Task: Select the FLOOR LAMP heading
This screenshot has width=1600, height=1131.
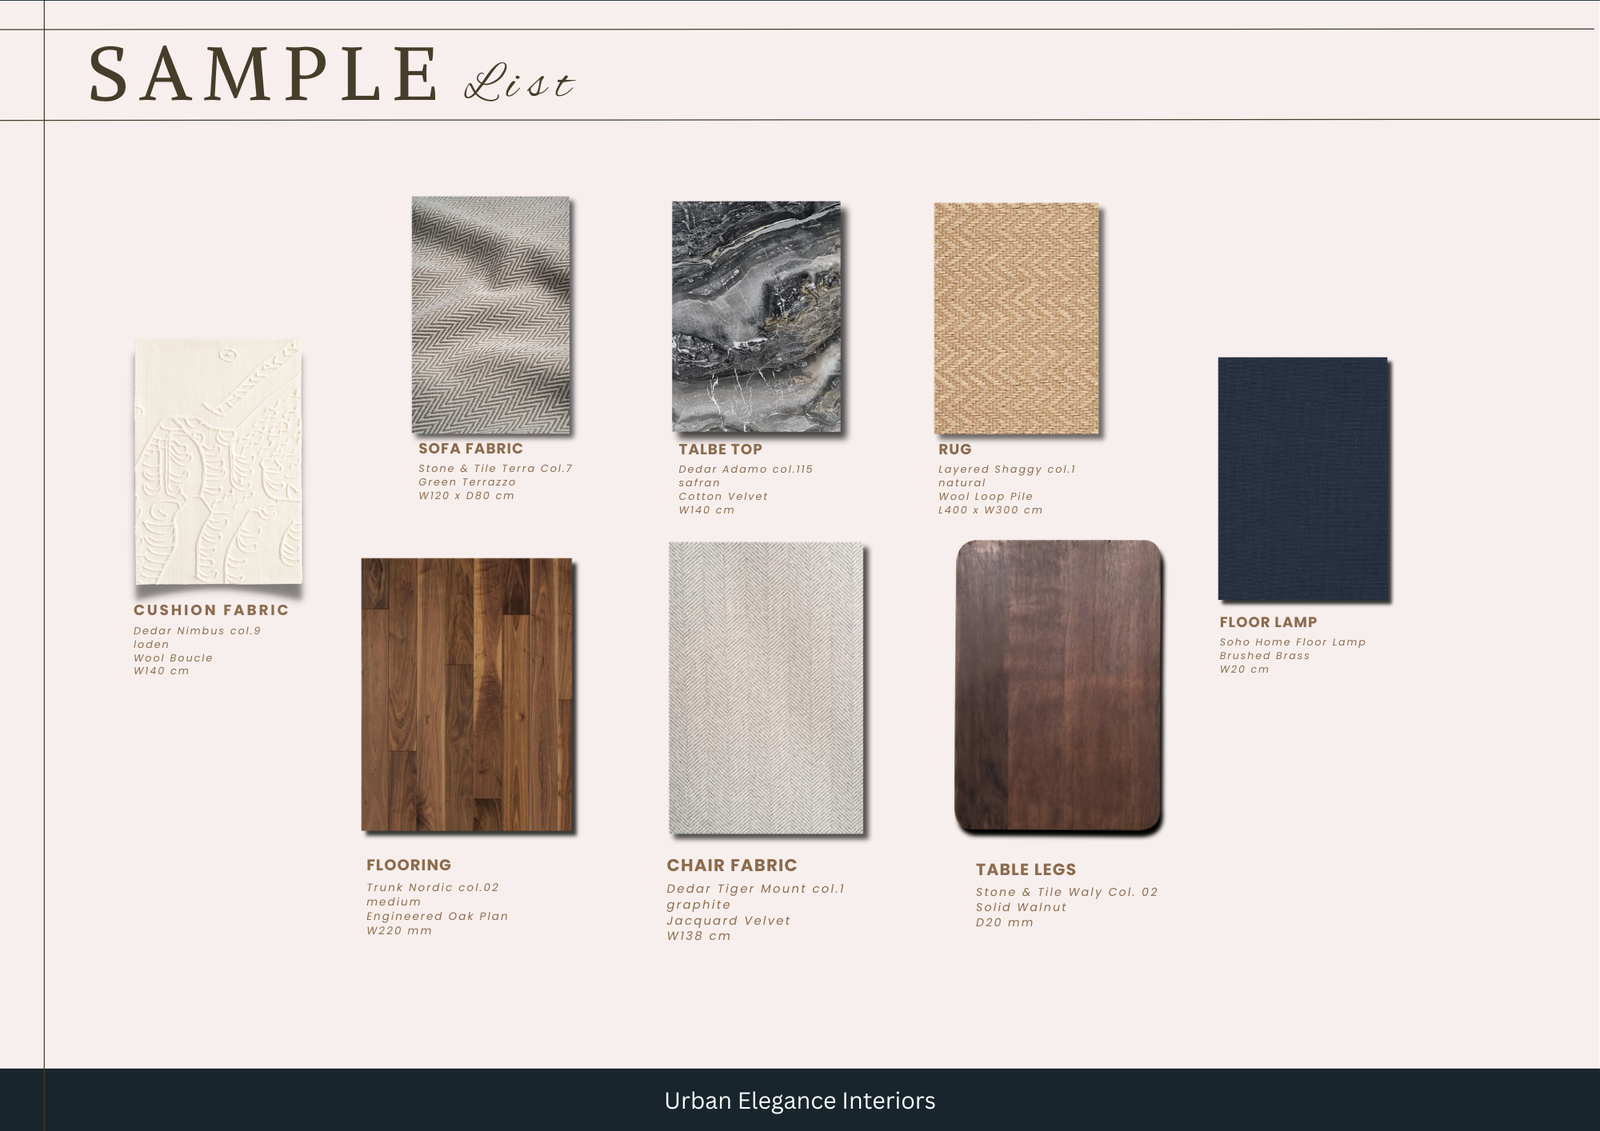Action: pos(1268,622)
